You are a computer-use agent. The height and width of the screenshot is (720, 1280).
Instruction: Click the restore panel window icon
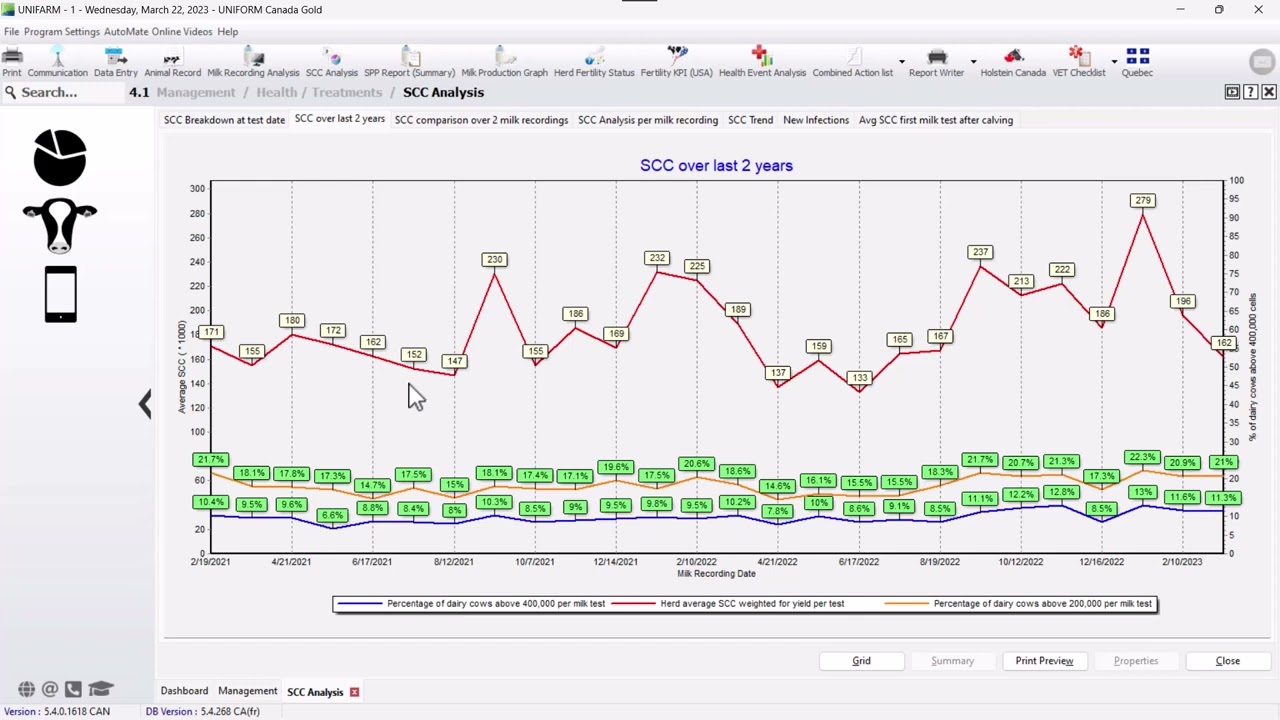point(1232,92)
